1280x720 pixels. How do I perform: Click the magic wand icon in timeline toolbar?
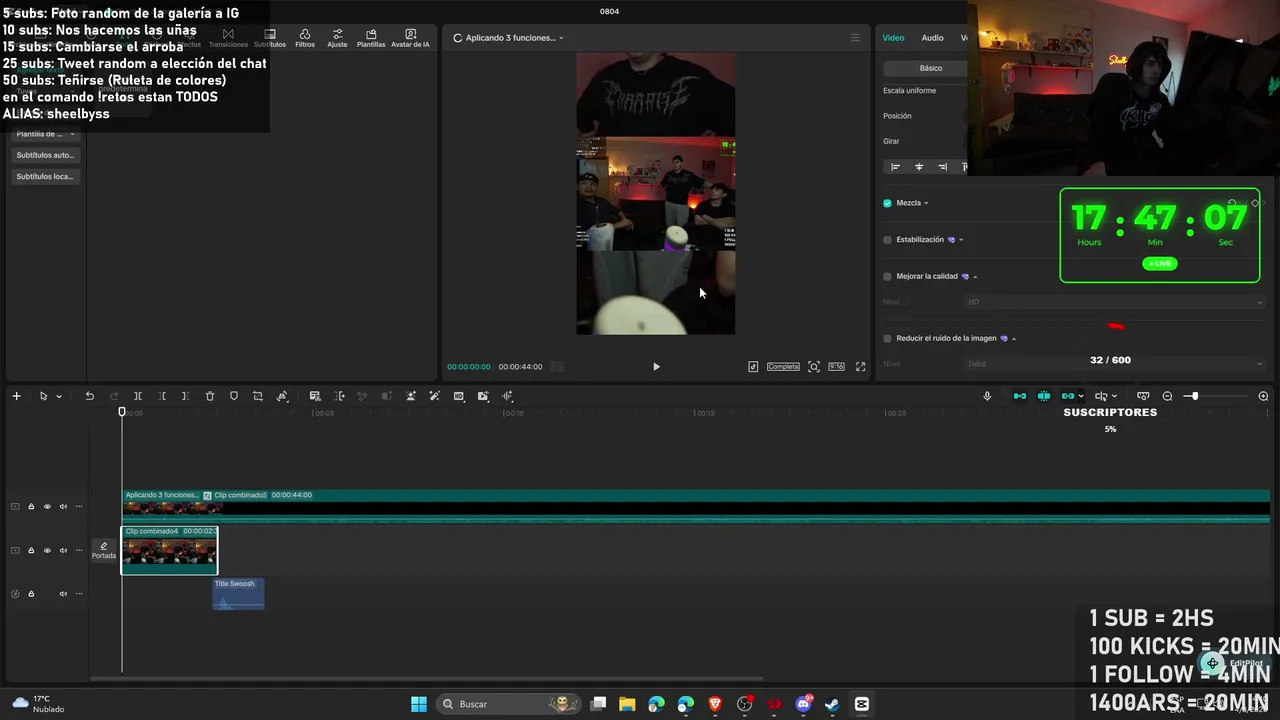(x=434, y=396)
